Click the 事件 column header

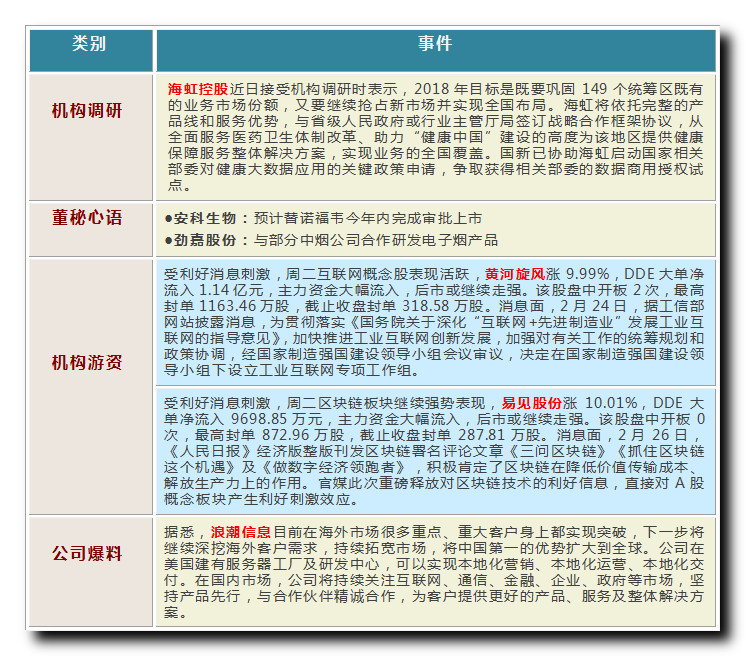point(435,50)
